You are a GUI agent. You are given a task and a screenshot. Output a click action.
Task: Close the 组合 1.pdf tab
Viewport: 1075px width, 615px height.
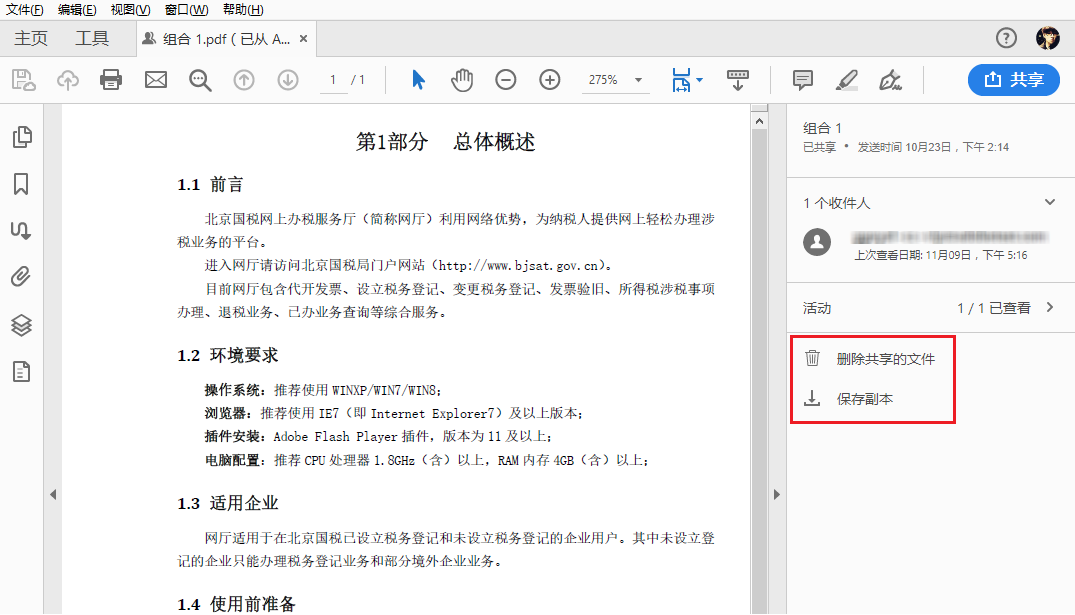303,39
